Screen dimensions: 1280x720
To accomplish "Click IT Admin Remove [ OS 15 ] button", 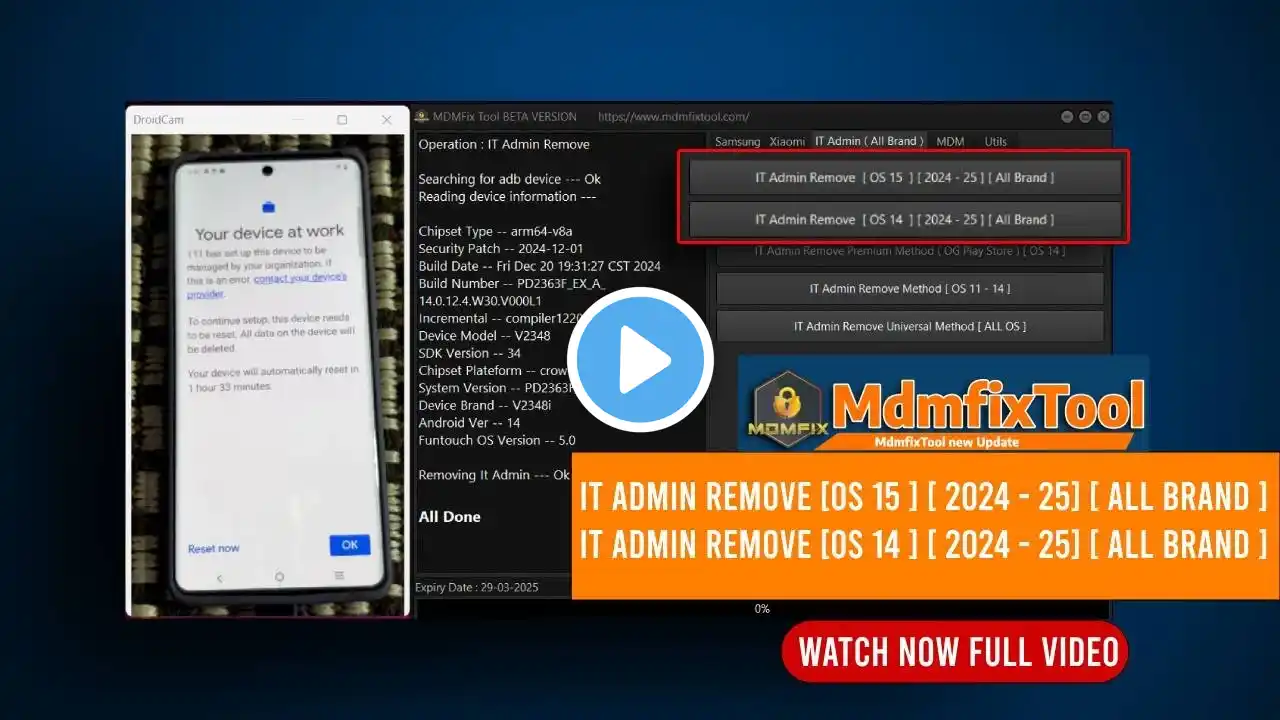I will coord(905,177).
